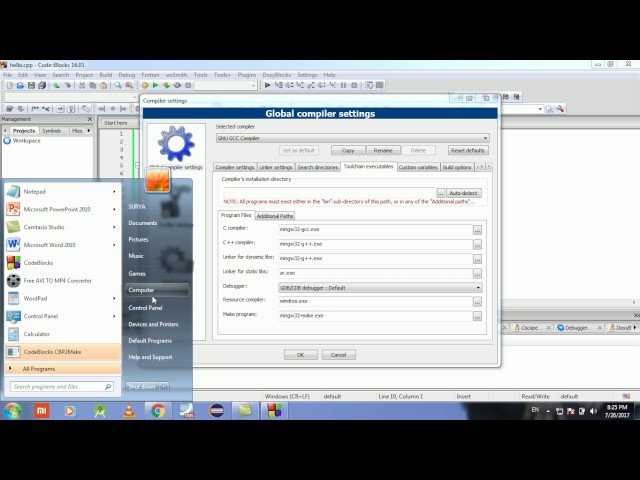The height and width of the screenshot is (480, 640).
Task: Click the Save all files icon
Action: coord(42,85)
